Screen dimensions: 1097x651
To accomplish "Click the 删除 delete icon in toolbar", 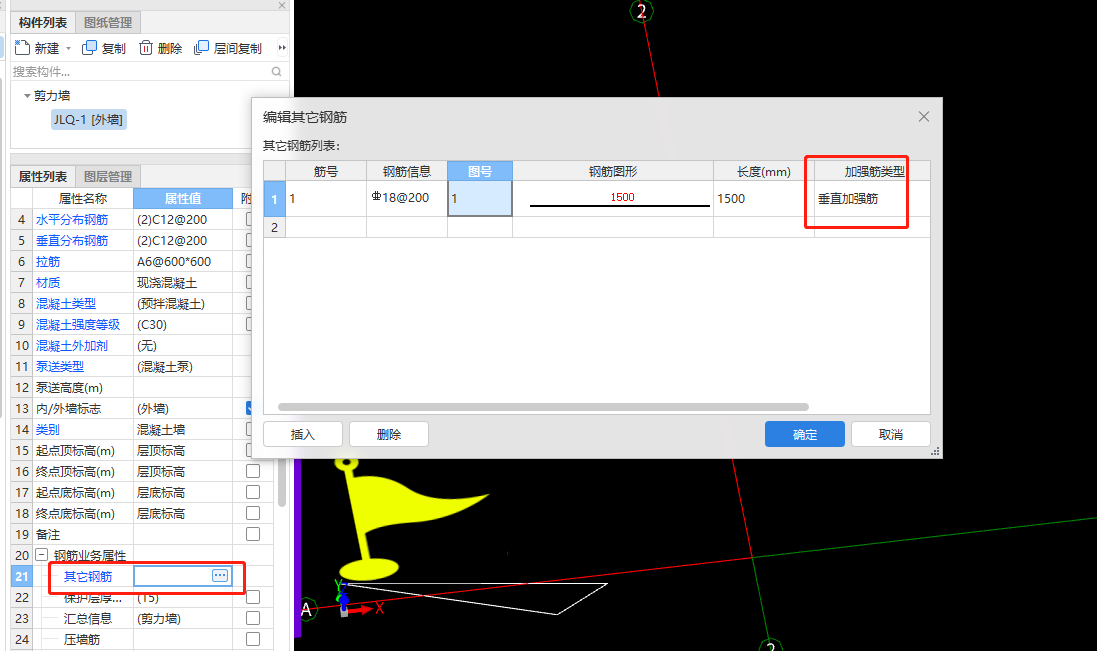I will pos(146,48).
